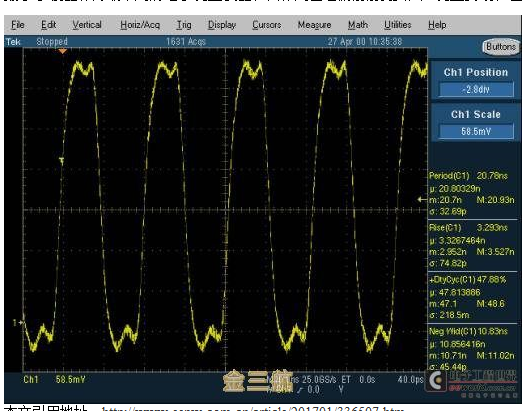525x411 pixels.
Task: Select the Rise(C1) measurement readout
Action: 472,245
